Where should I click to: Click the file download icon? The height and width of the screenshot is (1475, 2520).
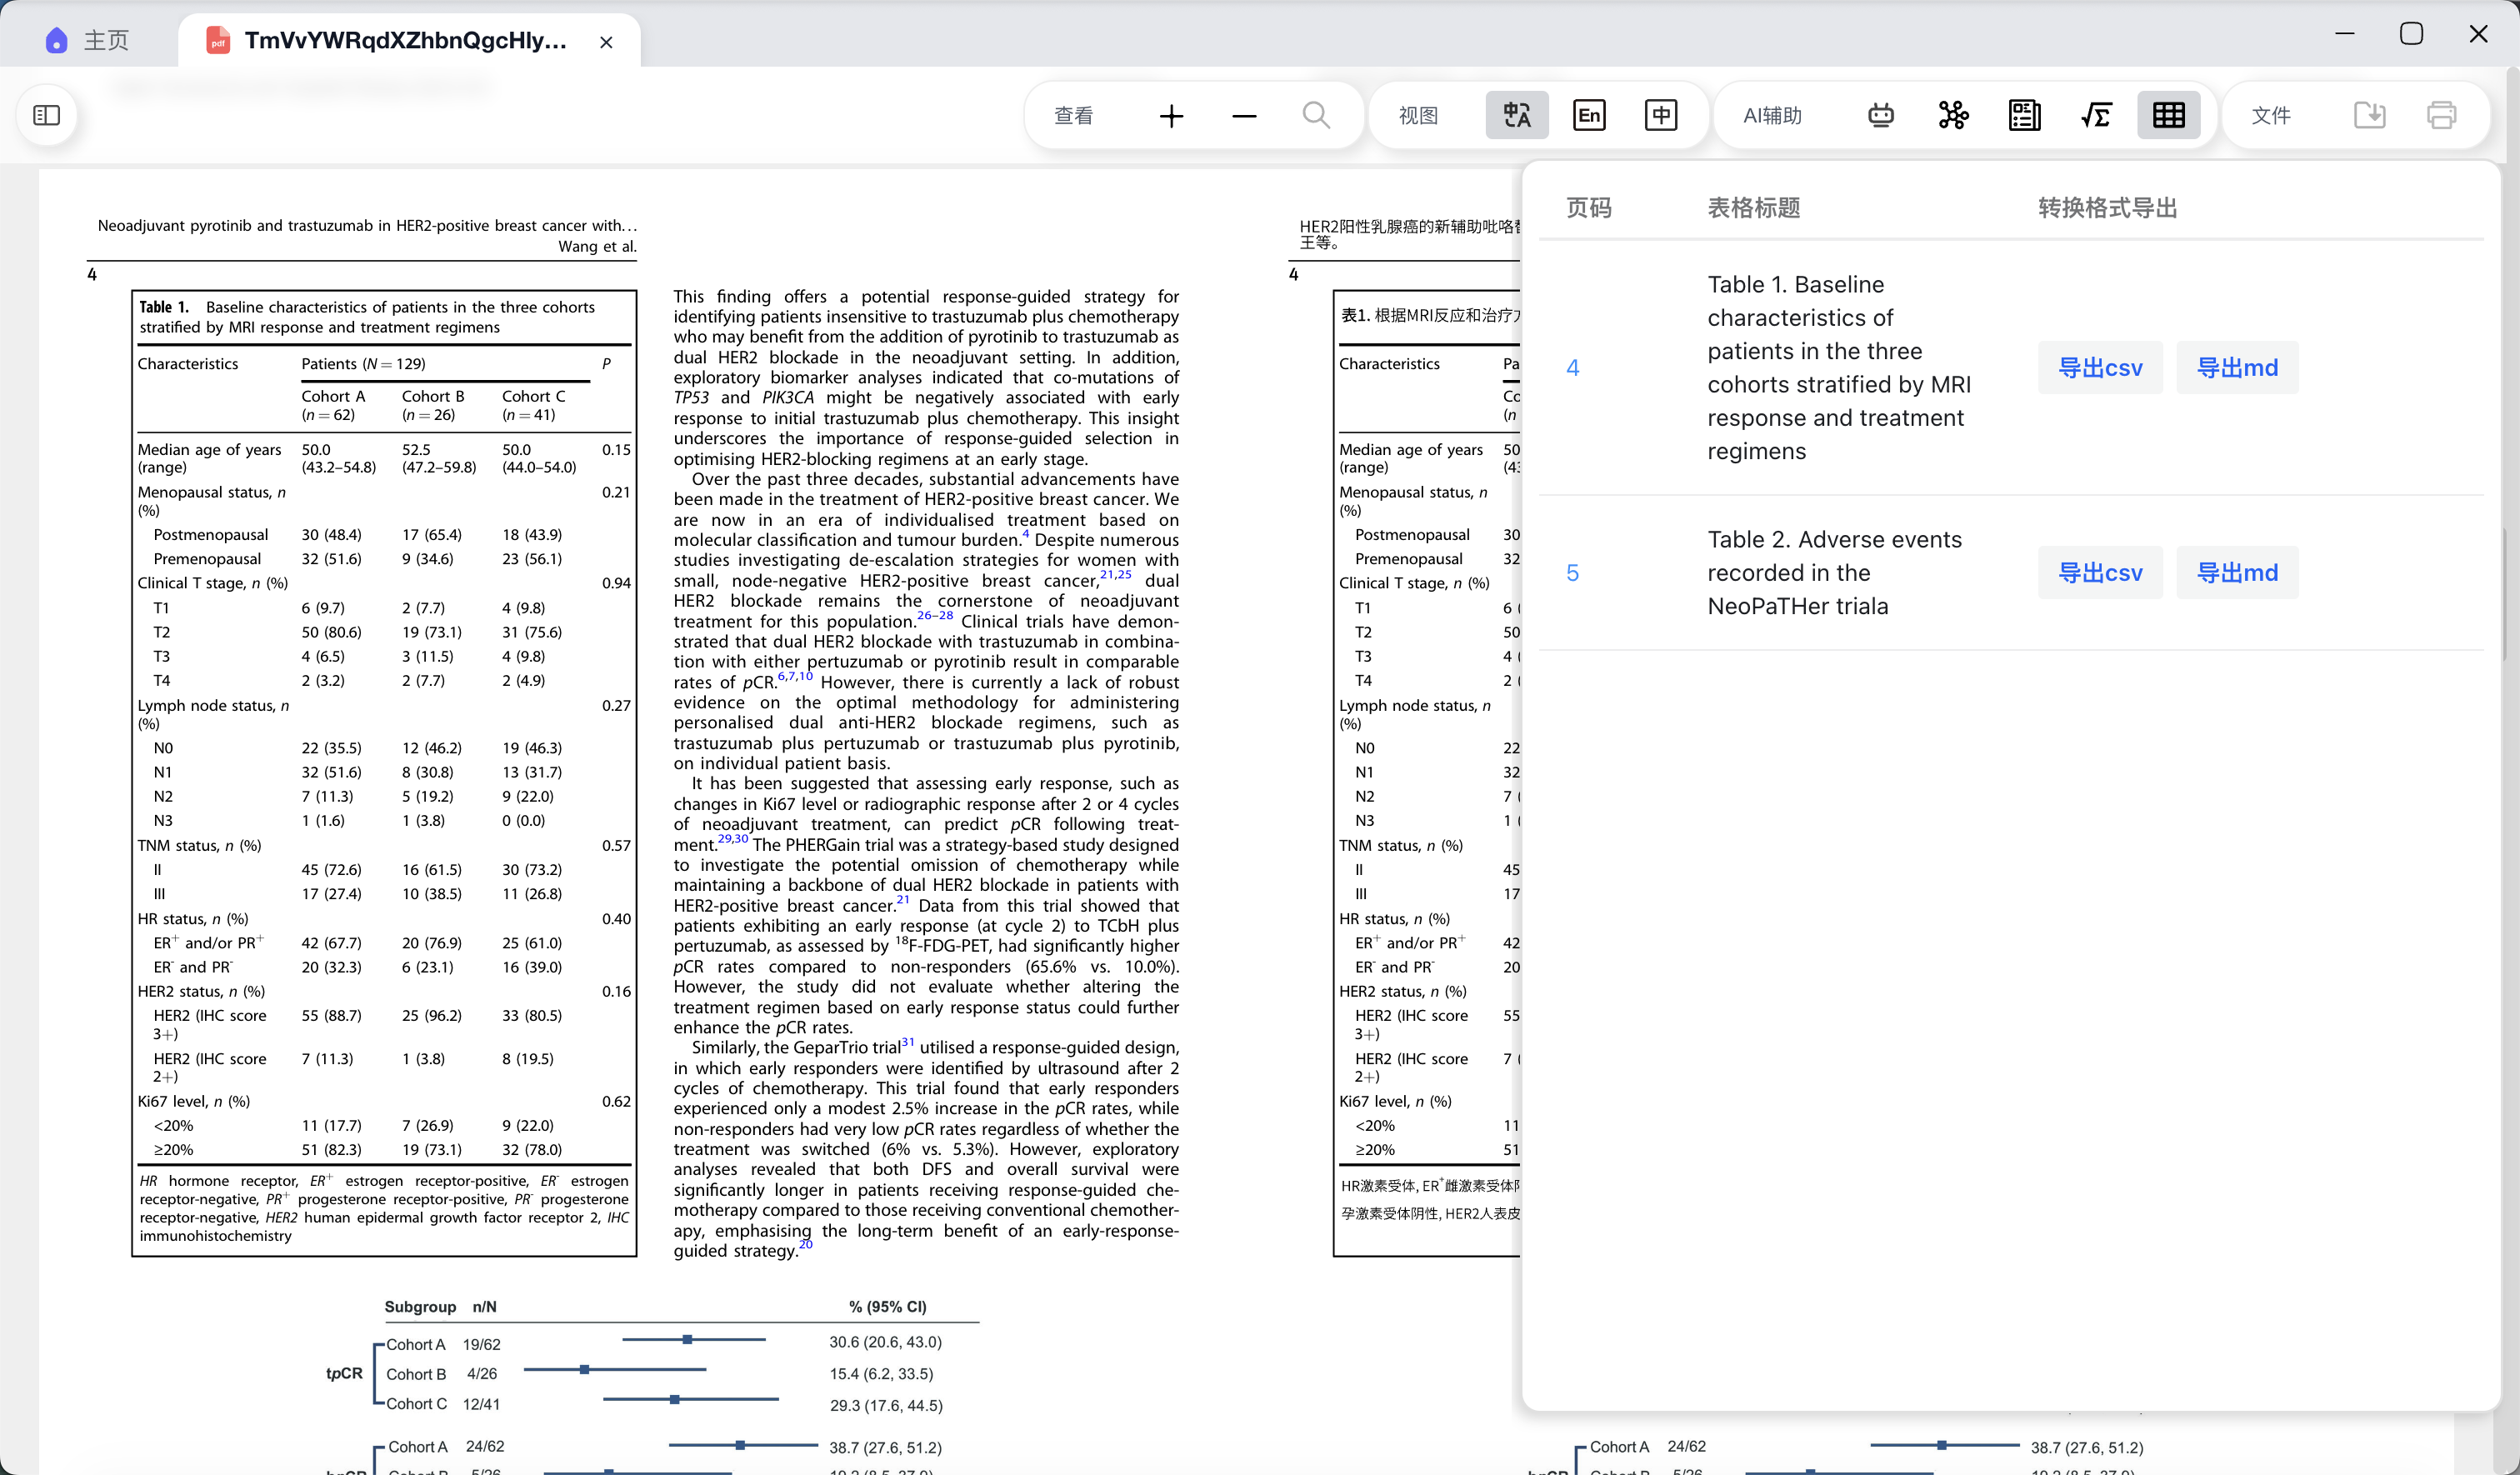point(2369,116)
